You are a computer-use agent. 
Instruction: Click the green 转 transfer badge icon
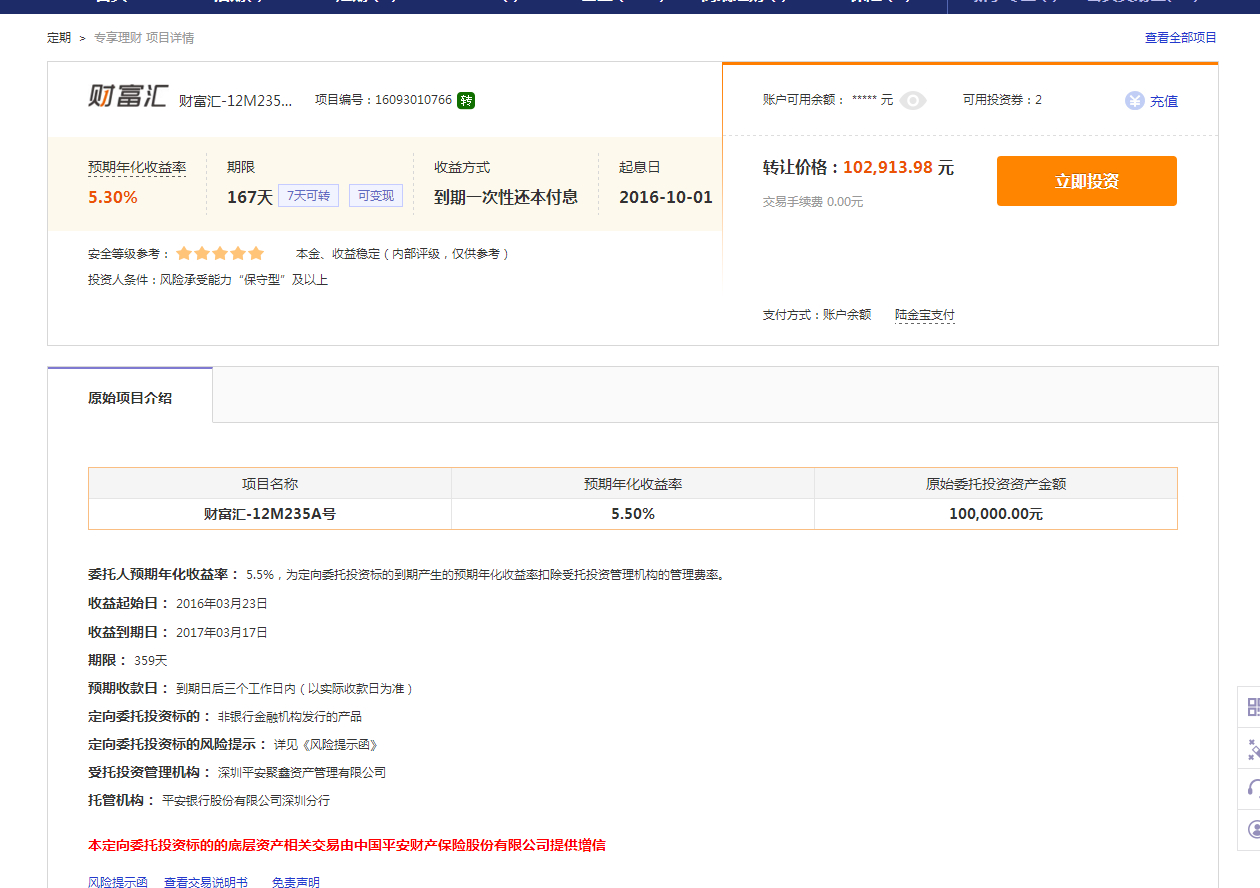tap(466, 100)
